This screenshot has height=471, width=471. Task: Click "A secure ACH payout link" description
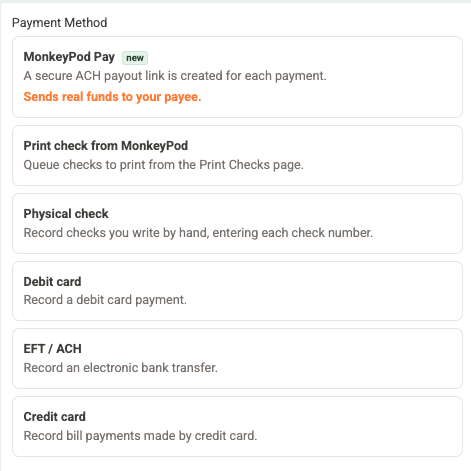(175, 76)
